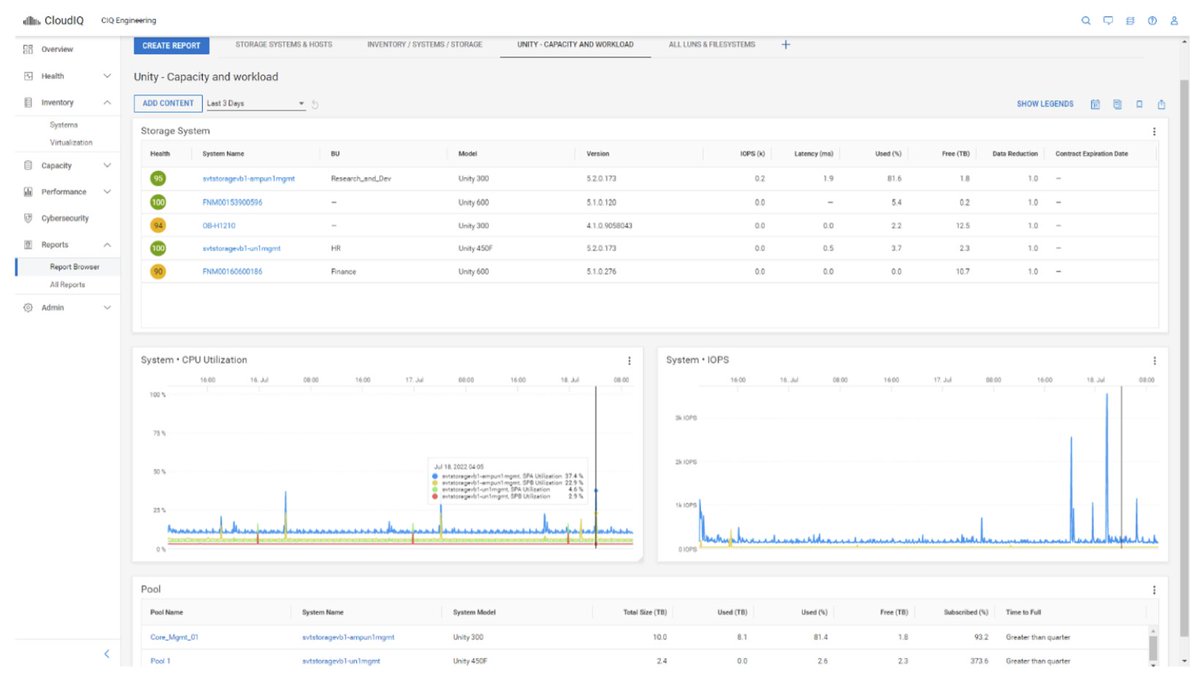1200x684 pixels.
Task: Open Virtualization under Inventory
Action: [x=71, y=143]
